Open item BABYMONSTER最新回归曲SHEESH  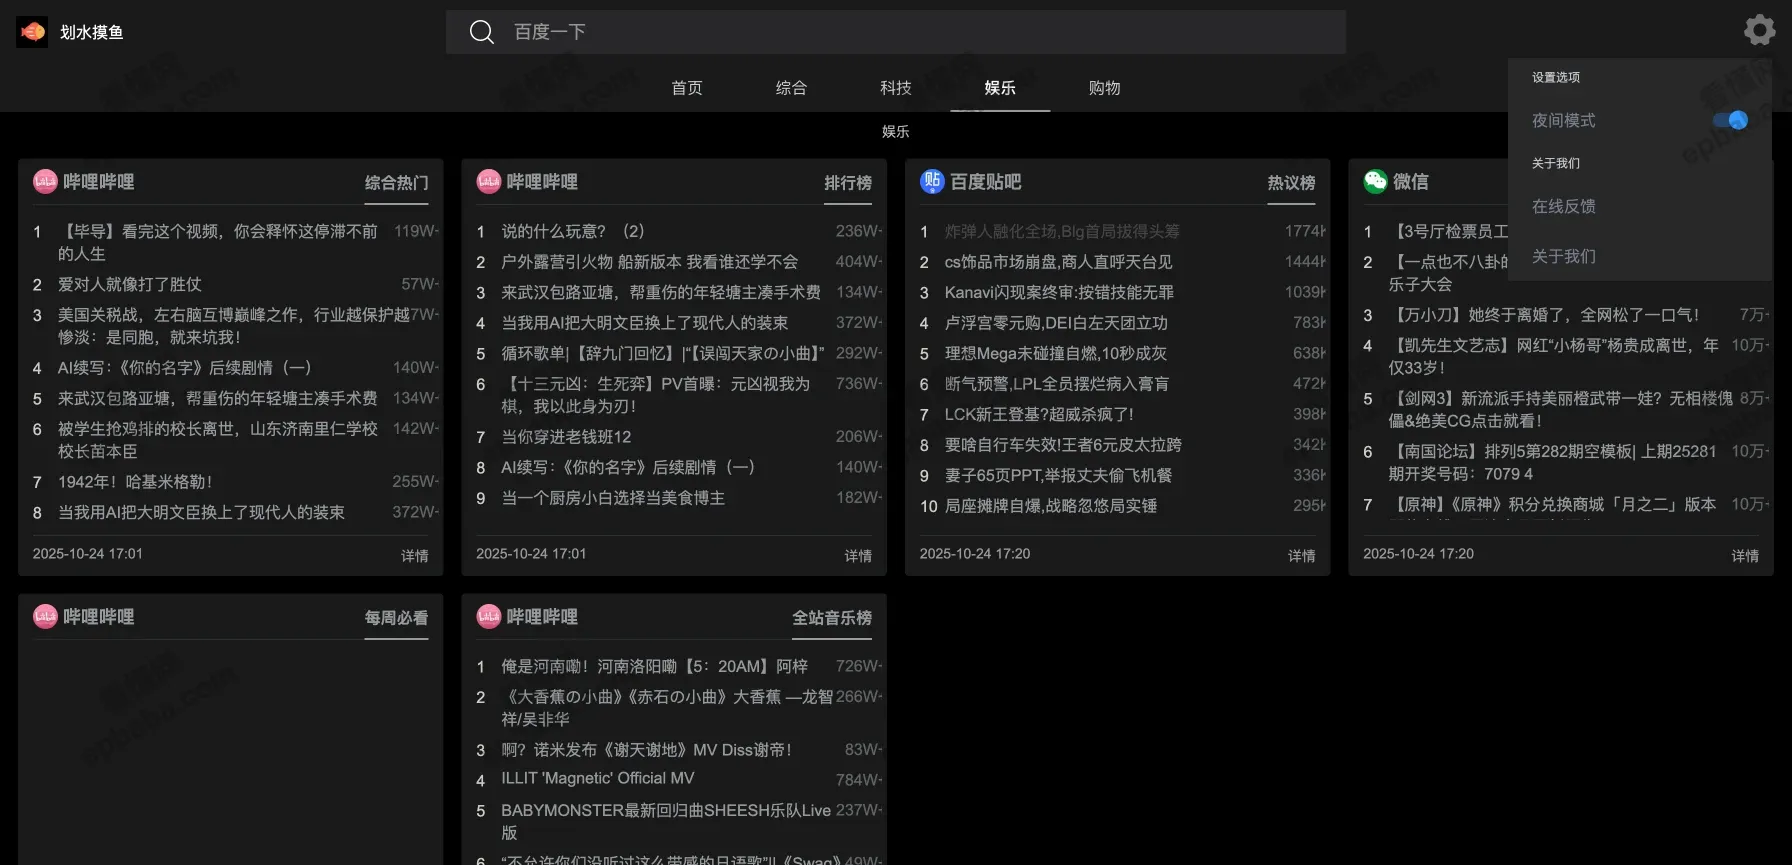[666, 821]
